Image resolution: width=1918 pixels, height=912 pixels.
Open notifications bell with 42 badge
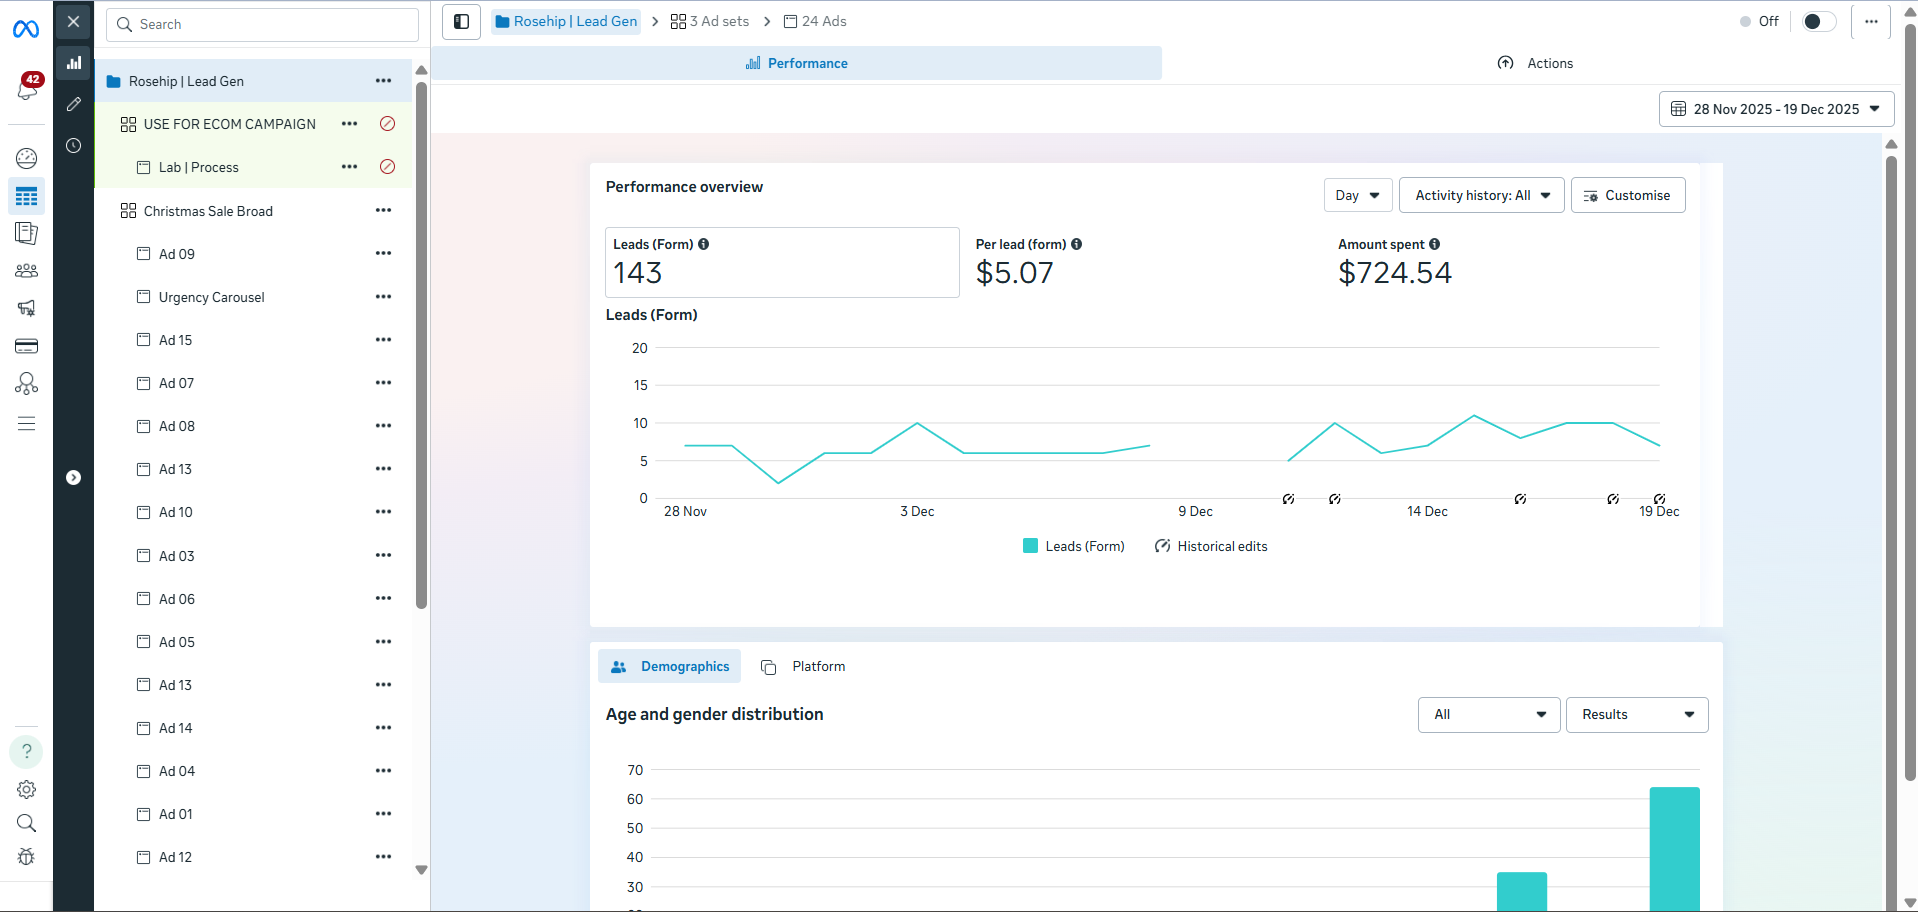(x=27, y=87)
